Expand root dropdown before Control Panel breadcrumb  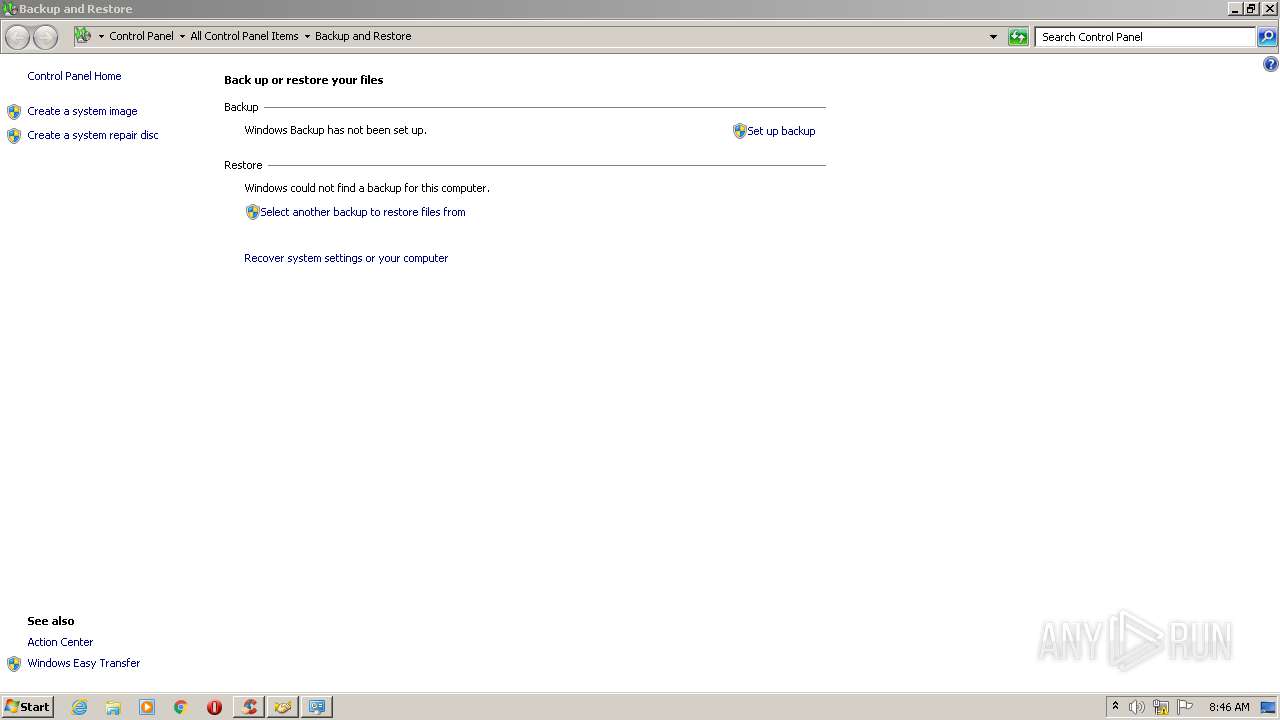101,36
